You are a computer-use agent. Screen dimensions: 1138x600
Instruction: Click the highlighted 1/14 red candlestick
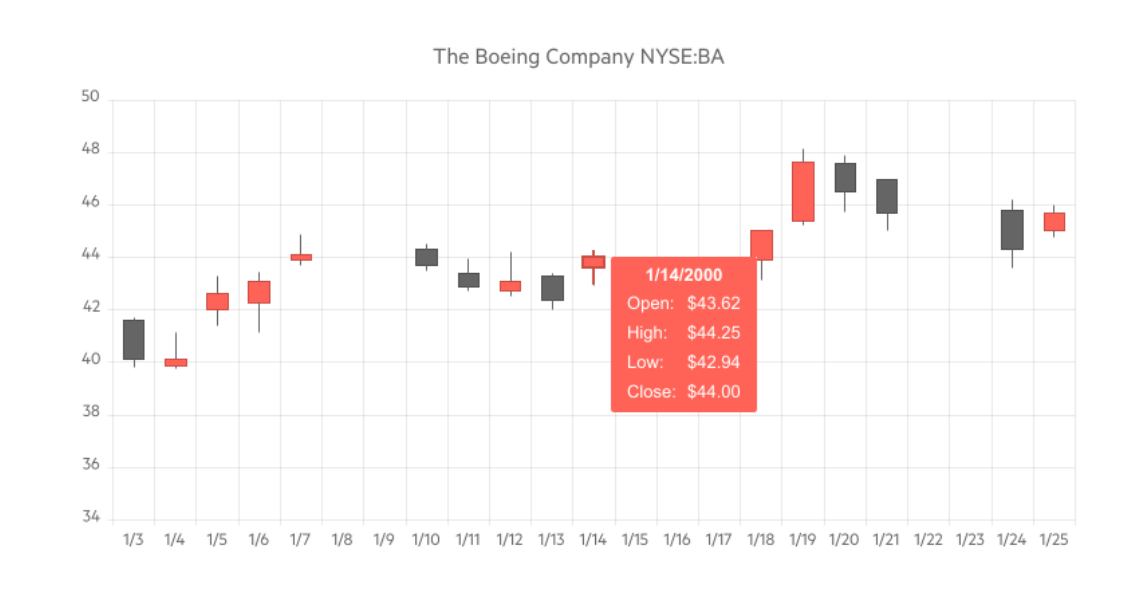coord(593,262)
